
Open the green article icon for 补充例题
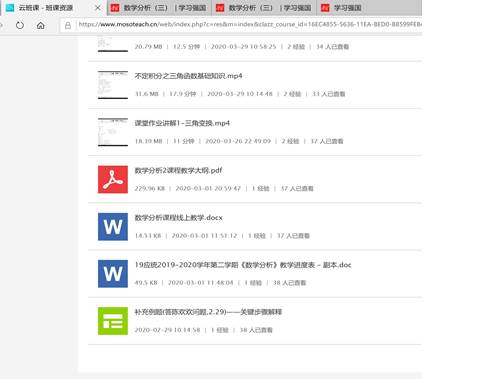(113, 321)
